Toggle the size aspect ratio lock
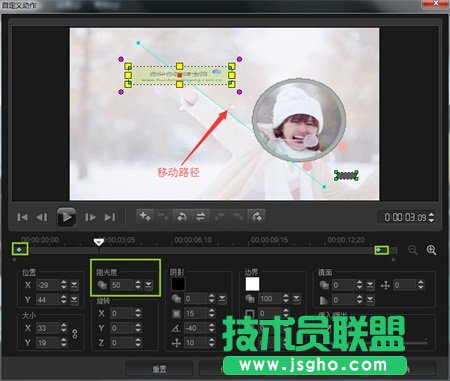 (75, 334)
